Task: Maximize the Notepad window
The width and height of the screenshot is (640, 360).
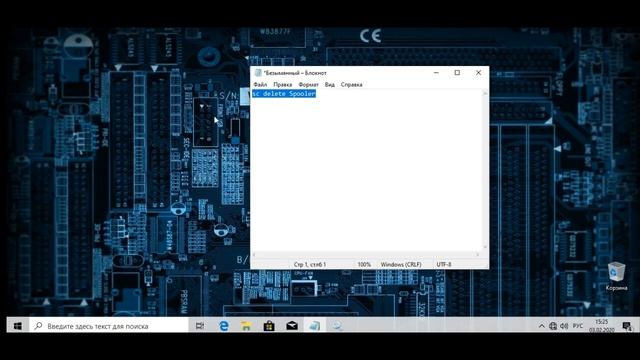Action: click(457, 73)
